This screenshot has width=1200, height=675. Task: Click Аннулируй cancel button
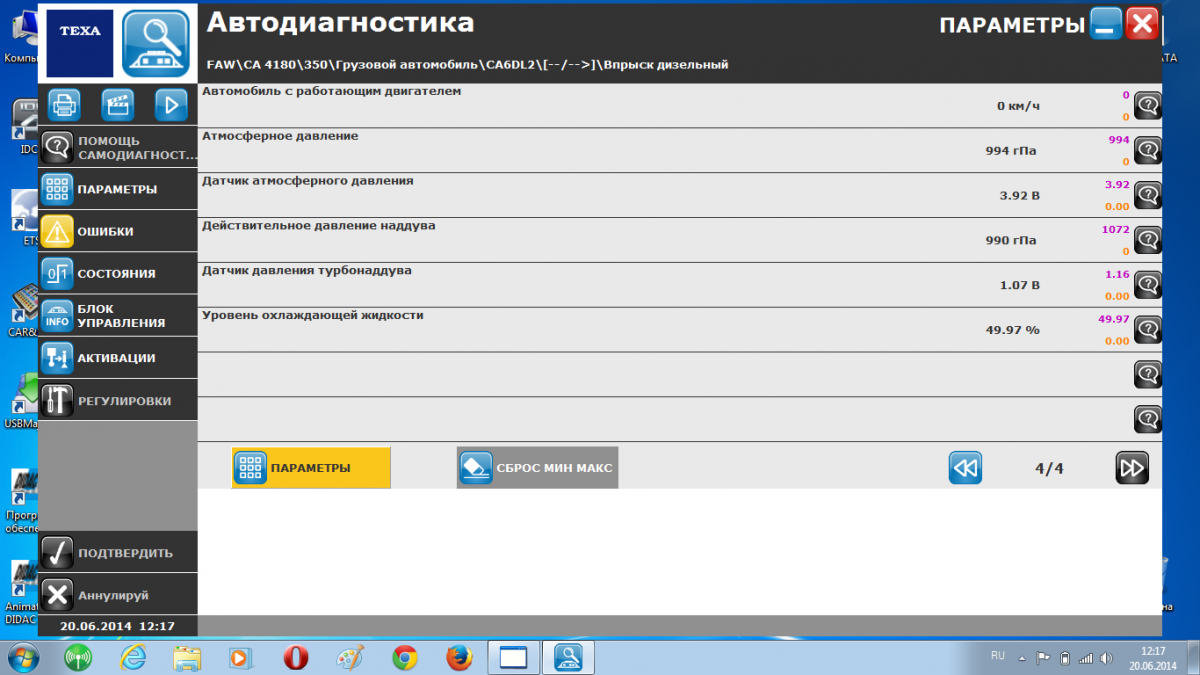(x=118, y=595)
